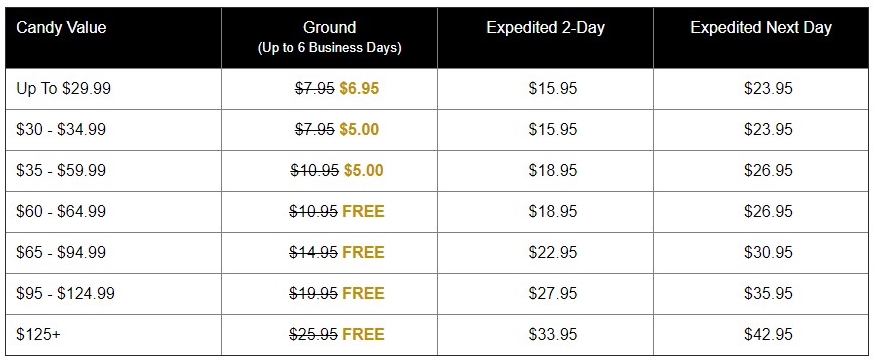Click the $30 - $34.99 candy value cell
This screenshot has height=363, width=875.
pos(61,130)
